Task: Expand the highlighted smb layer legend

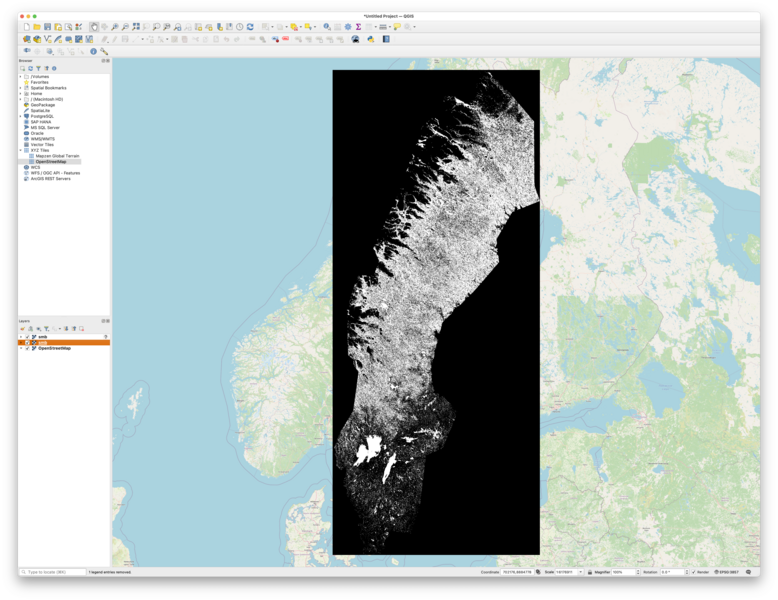Action: (21, 342)
